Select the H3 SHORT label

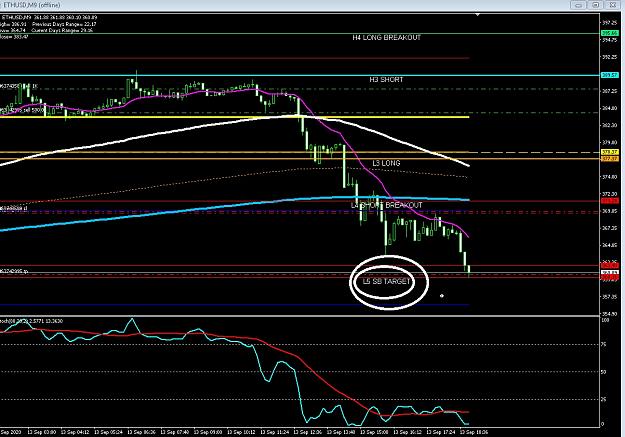tap(386, 80)
